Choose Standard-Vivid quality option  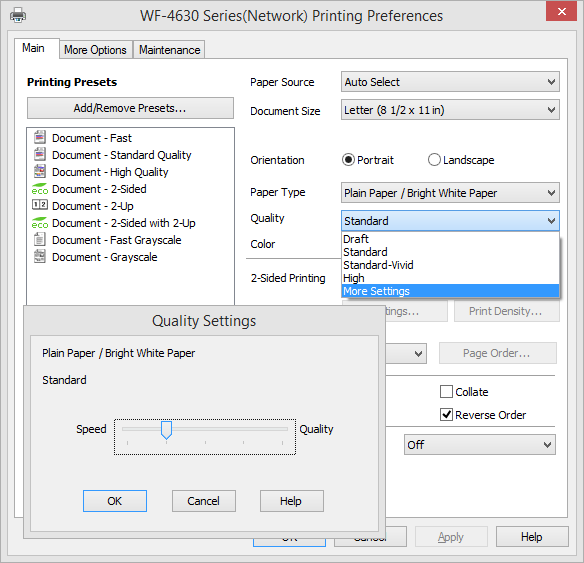click(x=450, y=265)
